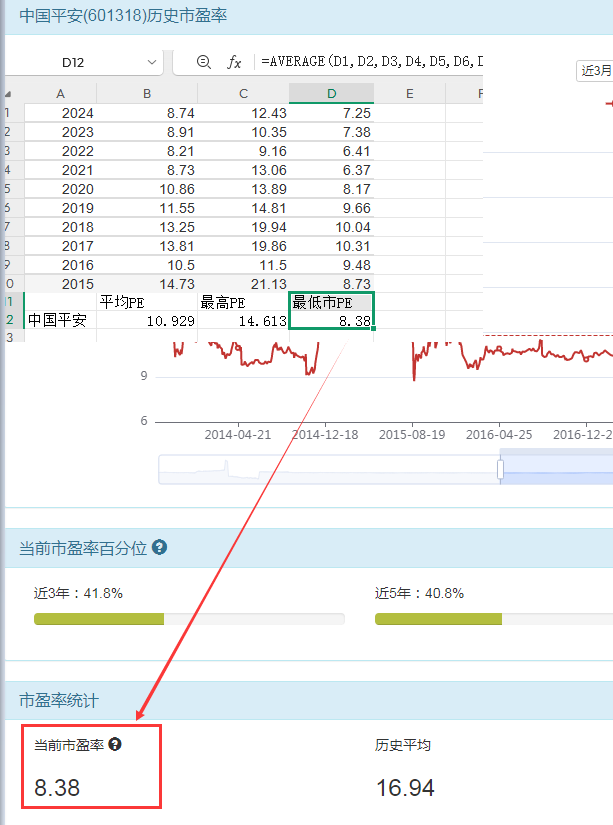Click the Name Box showing D12
613x825 pixels.
tap(73, 63)
